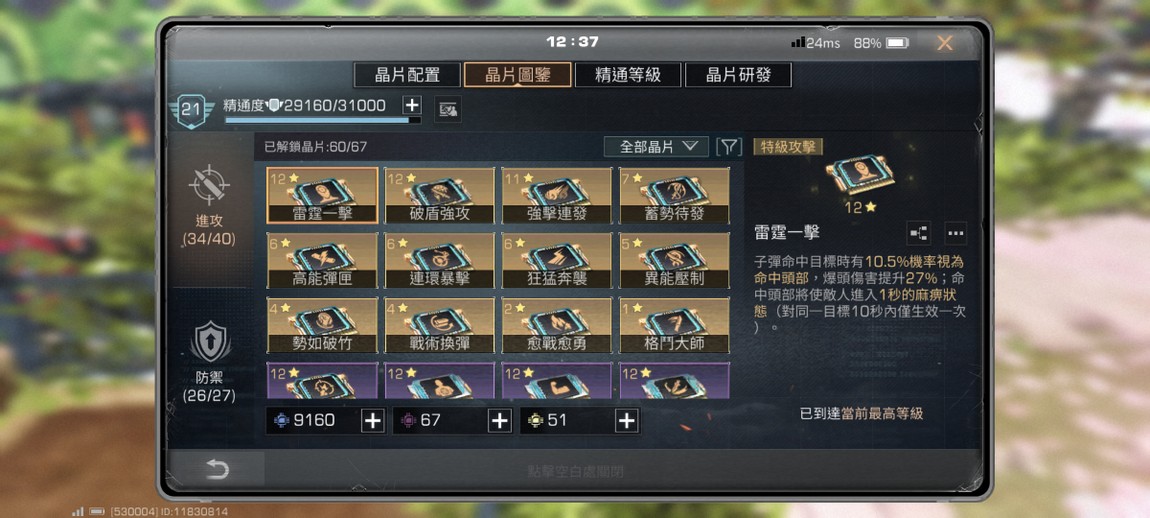Tap the back arrow button

pyautogui.click(x=216, y=469)
